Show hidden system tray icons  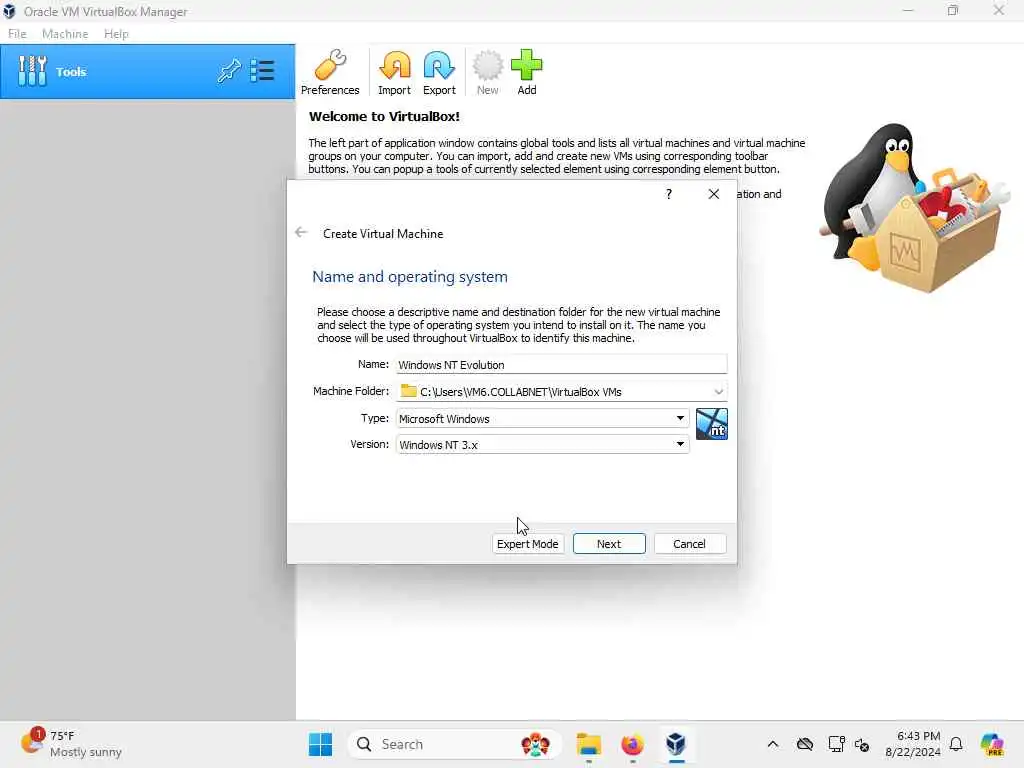[x=773, y=744]
